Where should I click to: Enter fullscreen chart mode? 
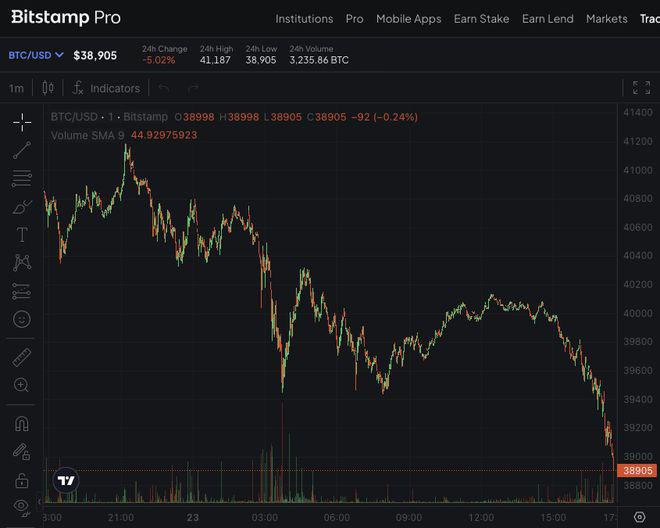[x=641, y=88]
